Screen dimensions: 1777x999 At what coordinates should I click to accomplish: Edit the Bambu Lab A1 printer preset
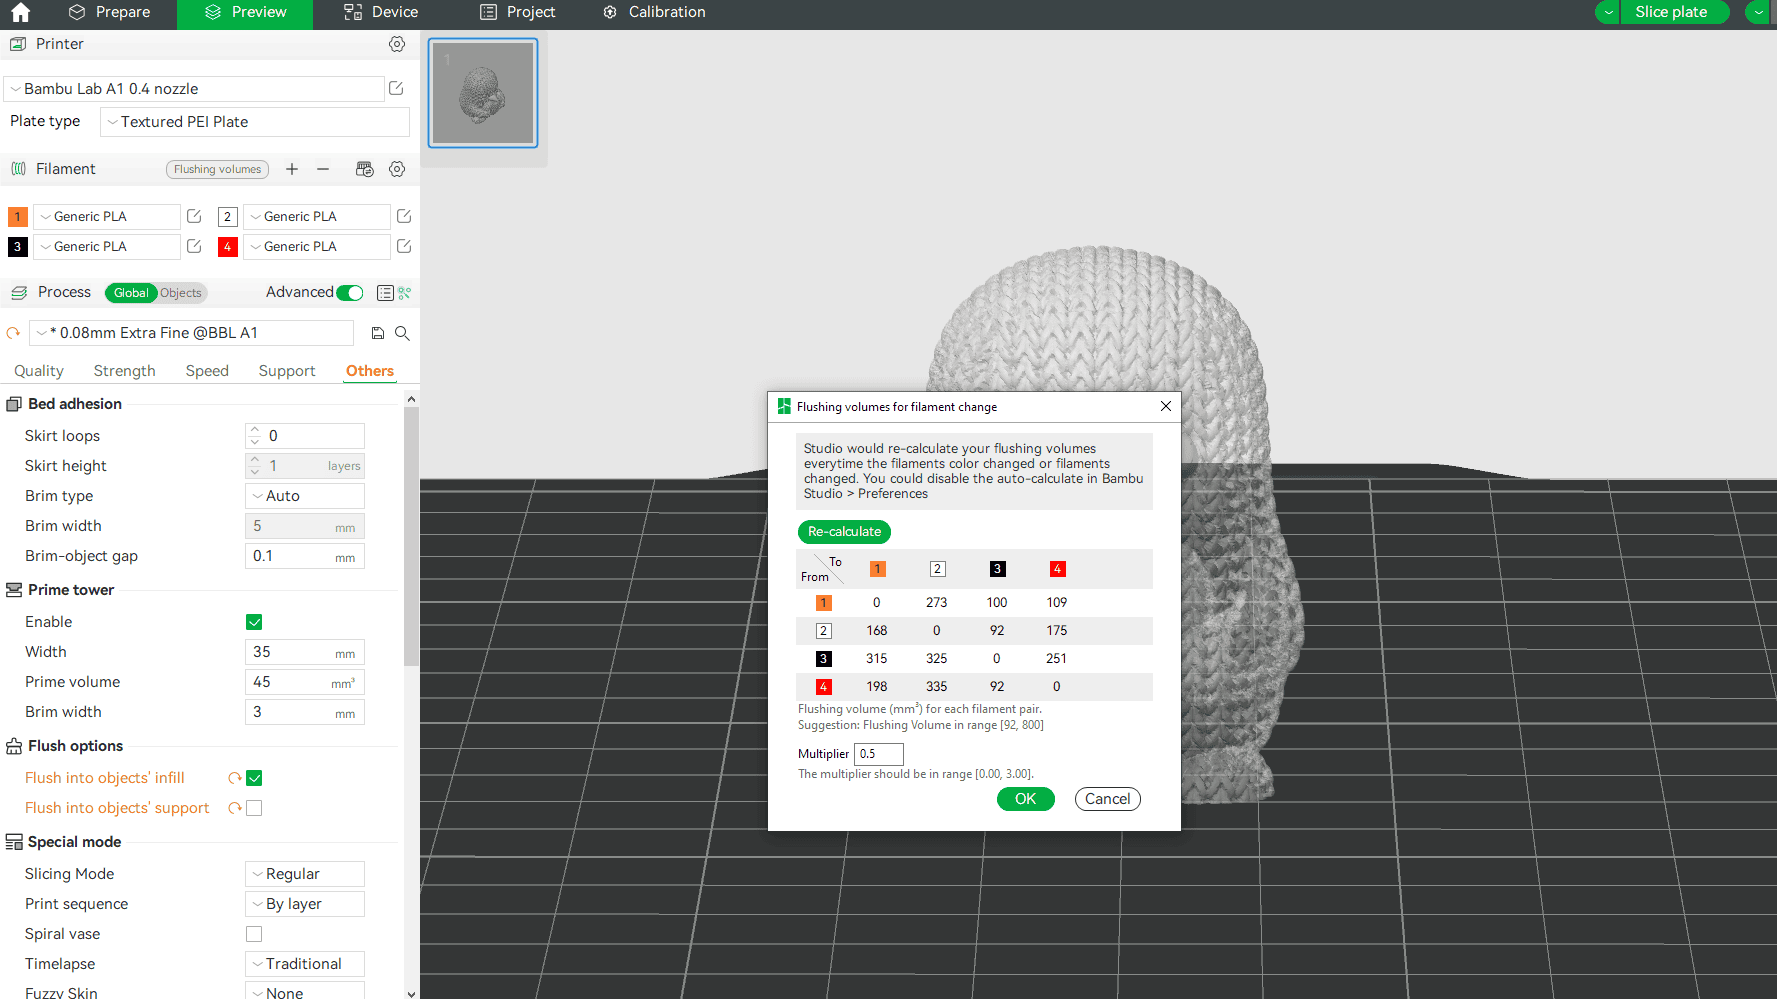tap(396, 88)
